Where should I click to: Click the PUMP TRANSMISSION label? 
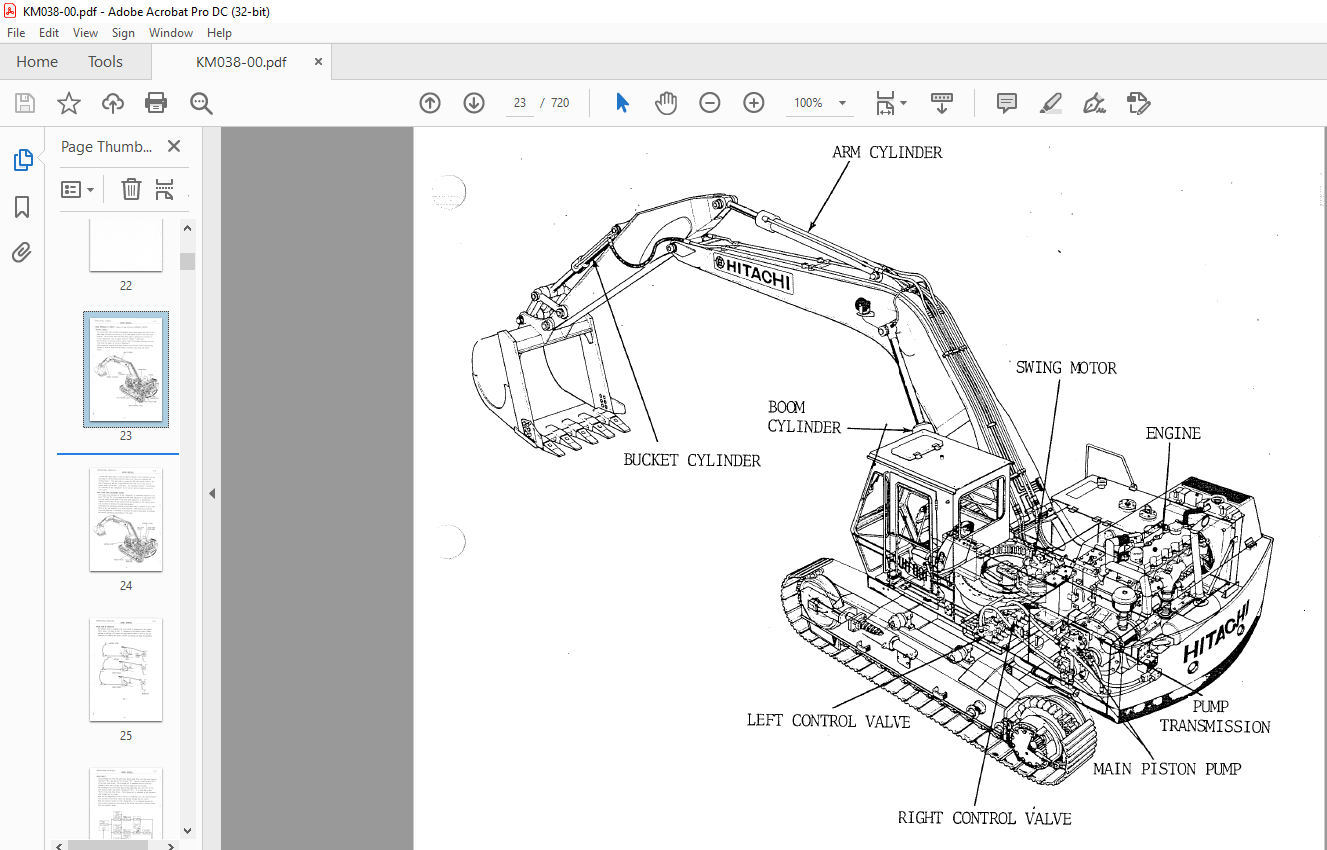point(1215,717)
